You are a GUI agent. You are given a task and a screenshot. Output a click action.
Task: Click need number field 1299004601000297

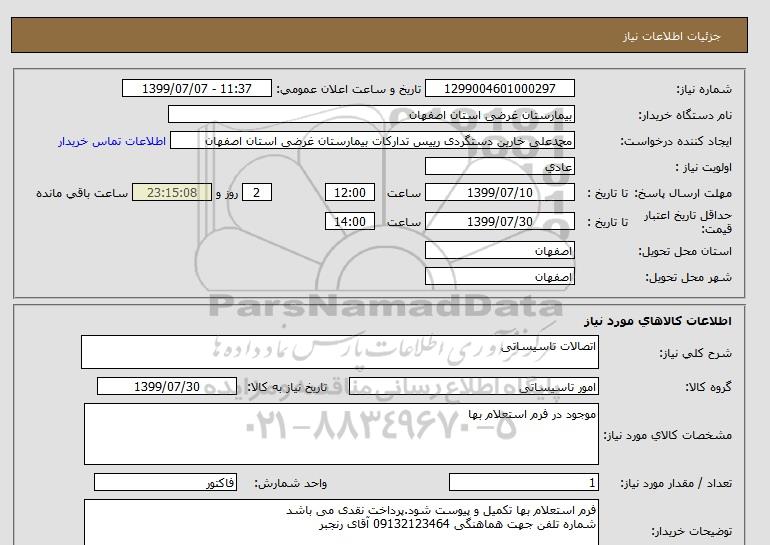point(499,89)
